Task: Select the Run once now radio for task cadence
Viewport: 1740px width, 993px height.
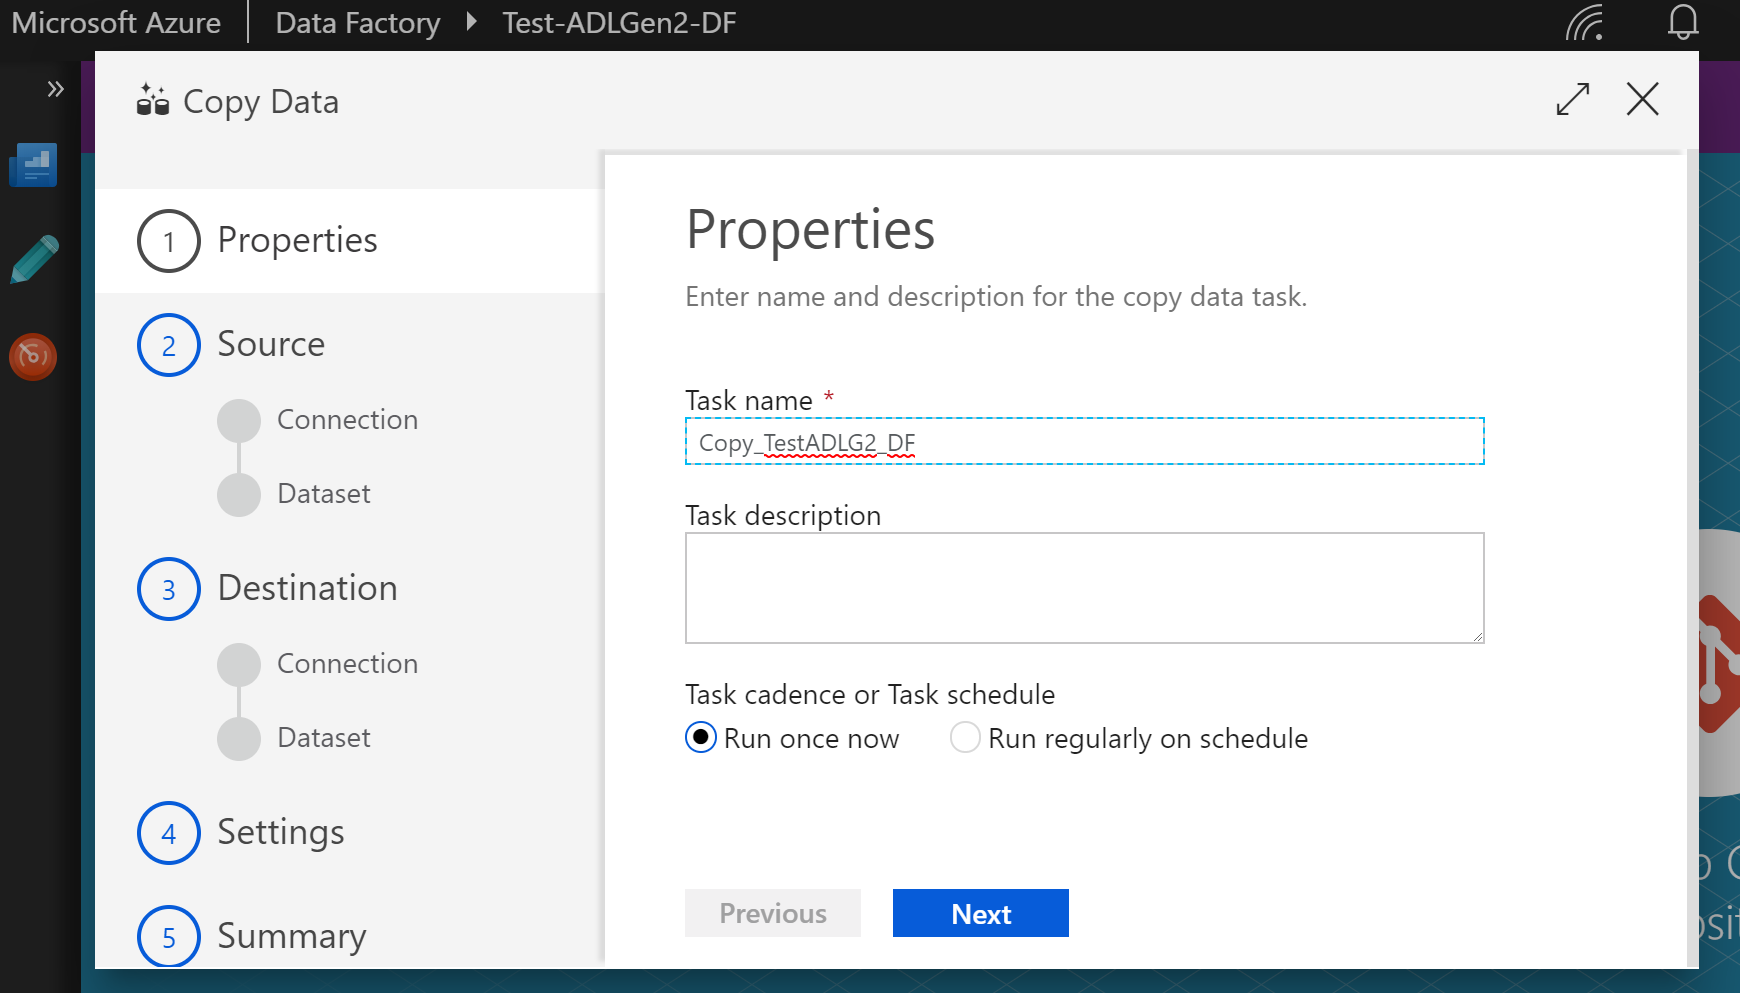Action: (x=700, y=738)
